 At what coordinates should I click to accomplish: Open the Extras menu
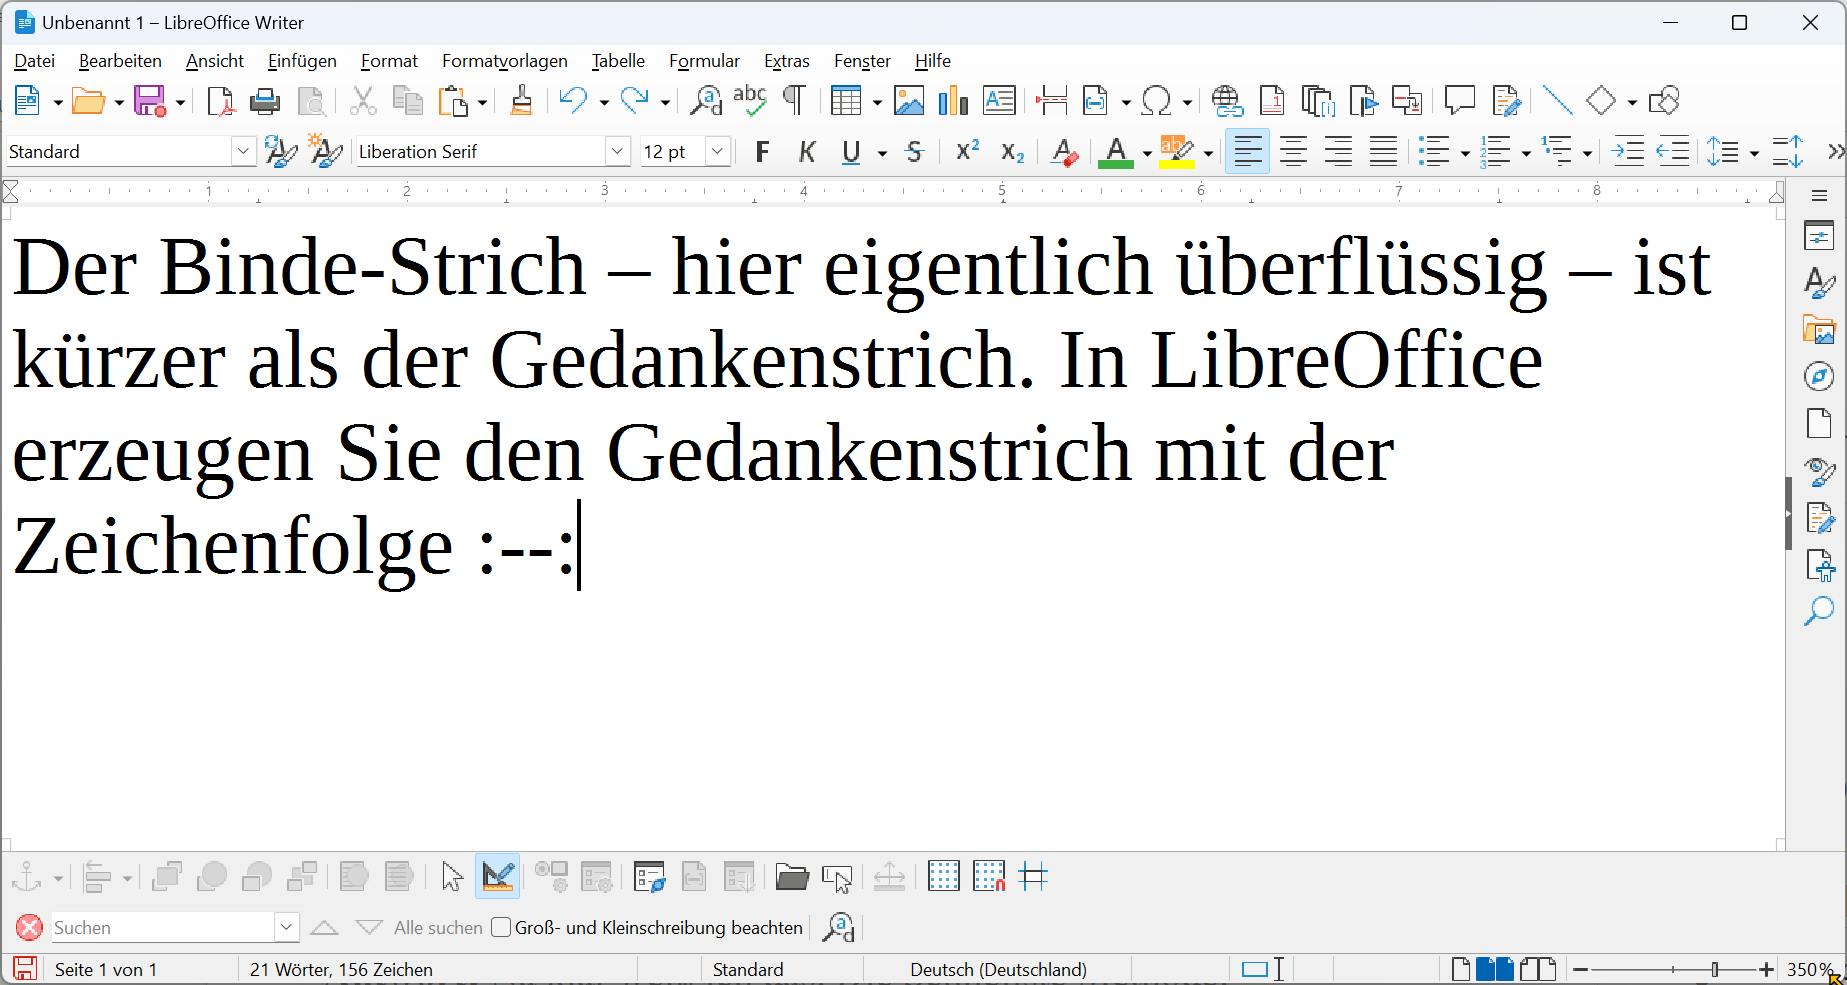786,61
